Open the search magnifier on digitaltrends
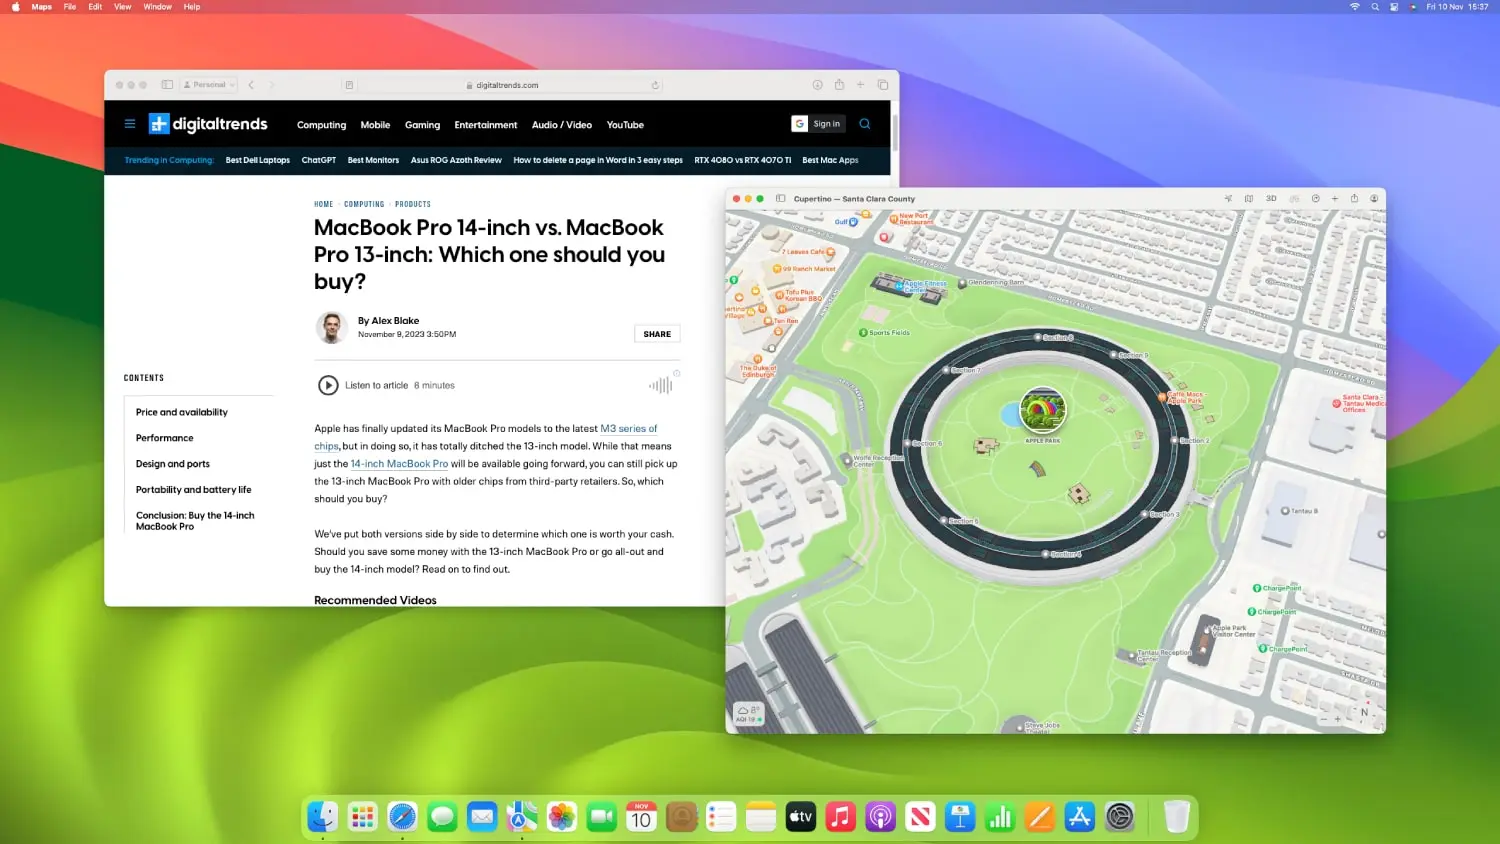1500x844 pixels. pos(864,123)
